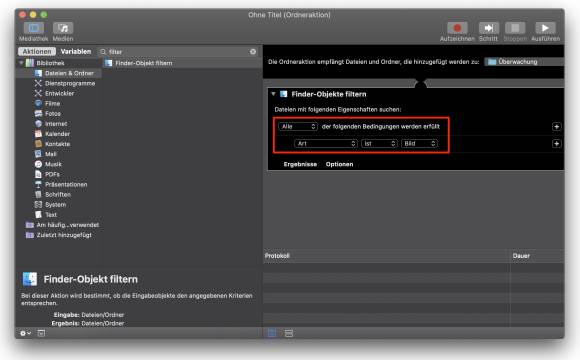Switch to the Variablen tab
This screenshot has width=580, height=360.
coord(76,51)
